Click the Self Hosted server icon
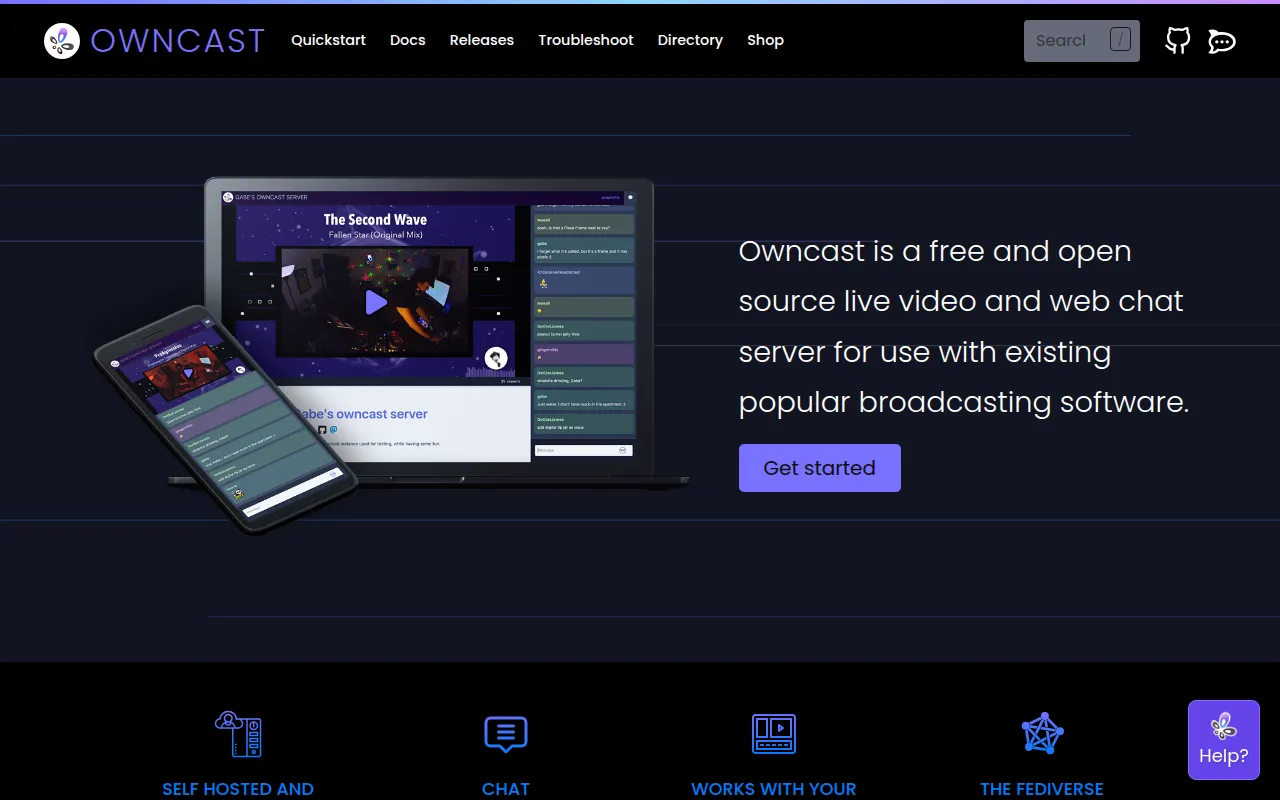 [238, 733]
